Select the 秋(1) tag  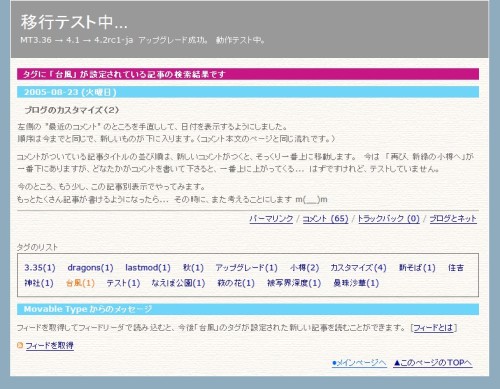pos(193,268)
